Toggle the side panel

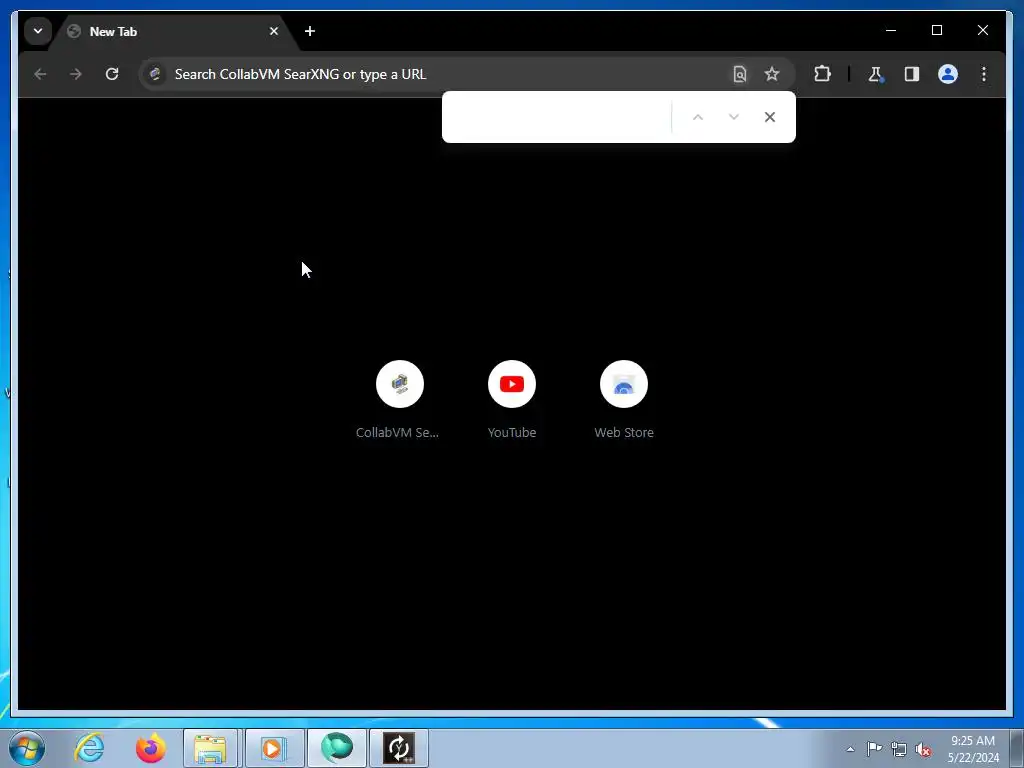pos(912,74)
